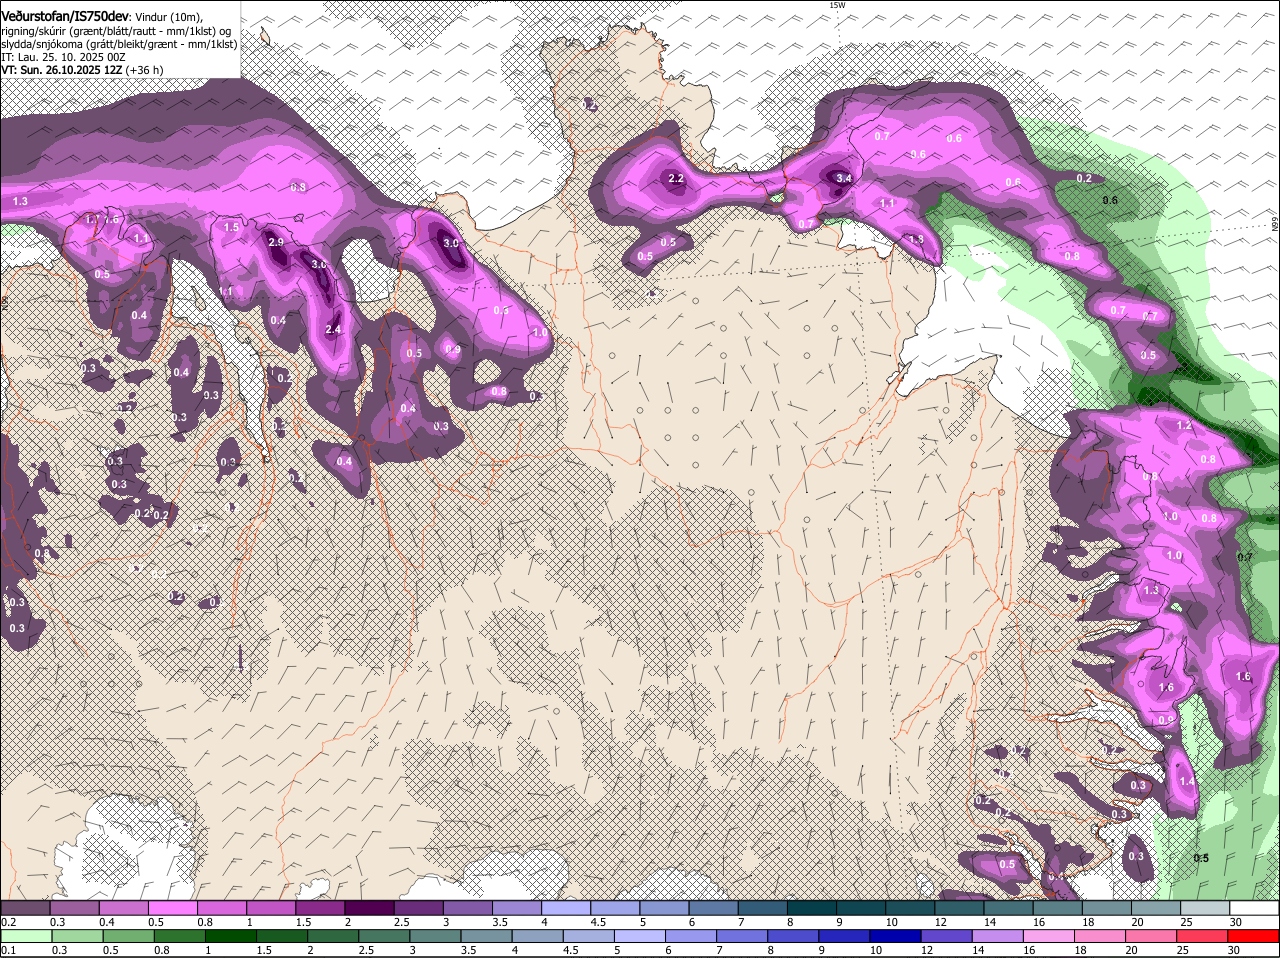Click the Veðurstofan/IS750dev title text
The width and height of the screenshot is (1280, 958).
coord(65,17)
